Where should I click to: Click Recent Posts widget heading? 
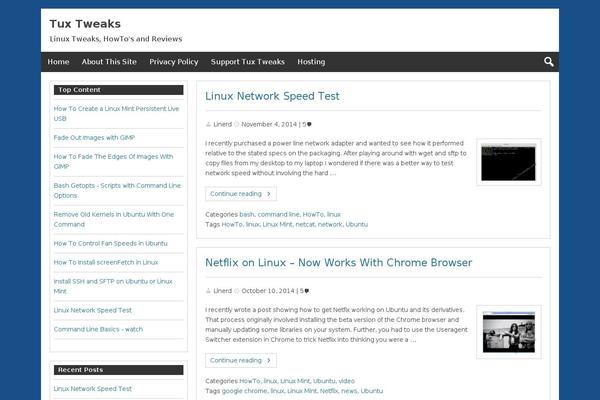[x=119, y=370]
